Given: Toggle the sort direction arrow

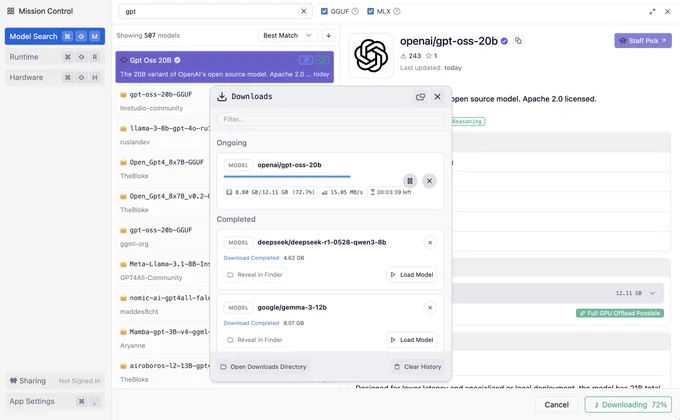Looking at the screenshot, I should pos(328,35).
